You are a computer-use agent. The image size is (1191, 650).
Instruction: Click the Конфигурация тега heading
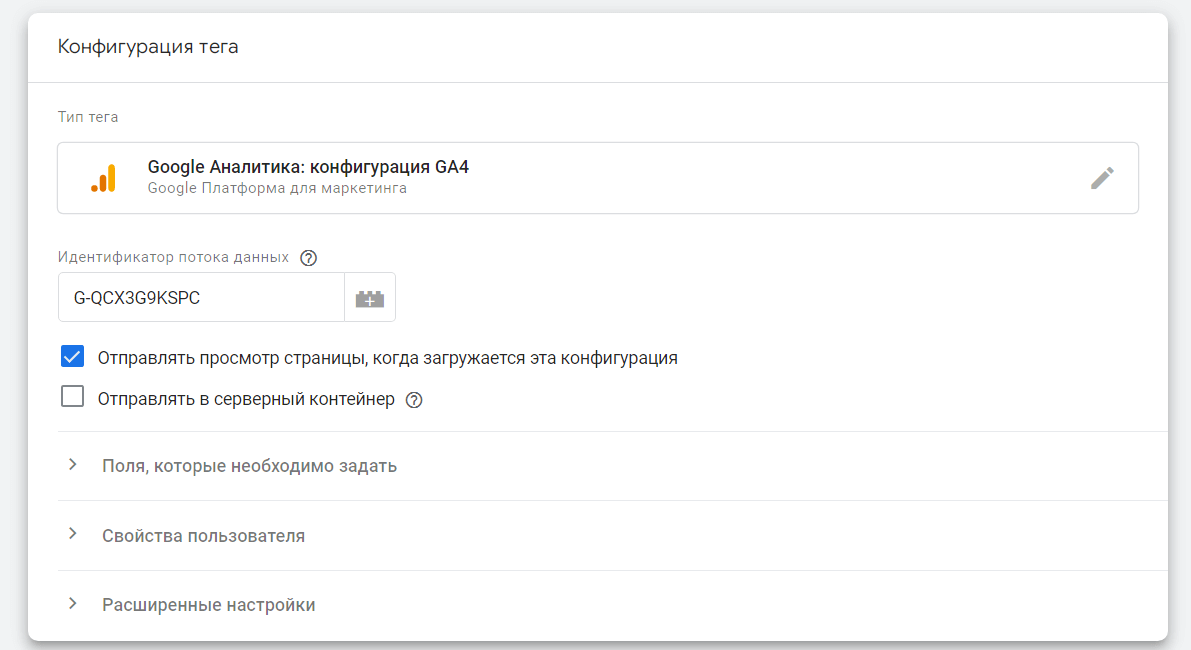(x=148, y=47)
